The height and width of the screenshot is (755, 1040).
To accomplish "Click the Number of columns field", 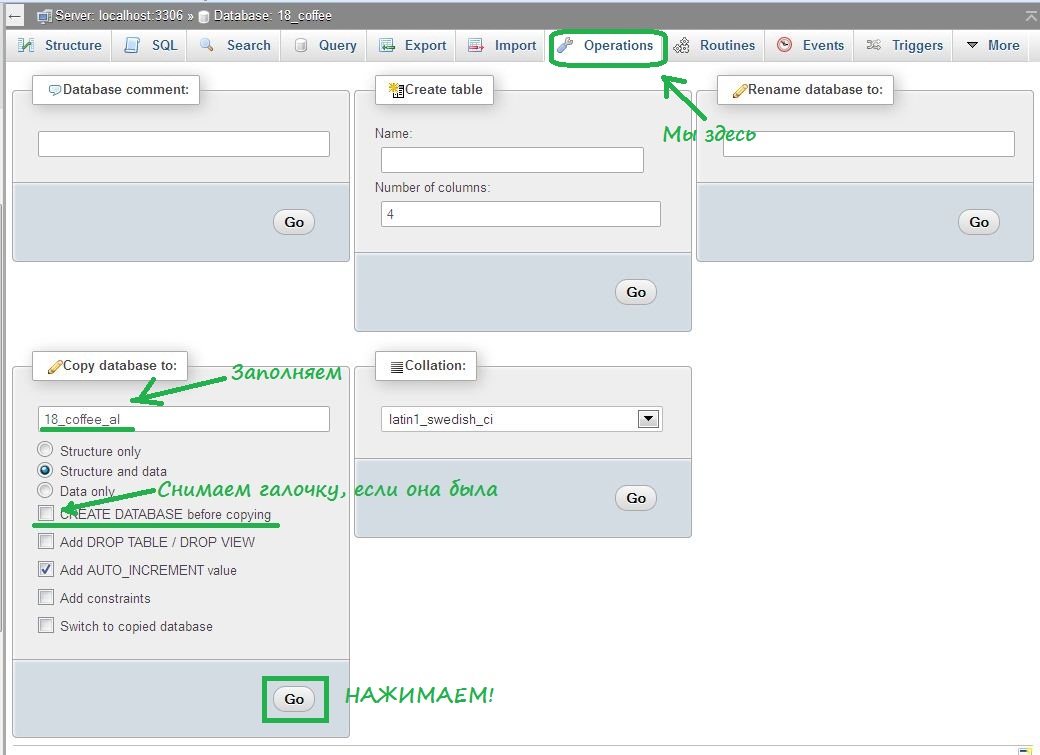I will (520, 214).
